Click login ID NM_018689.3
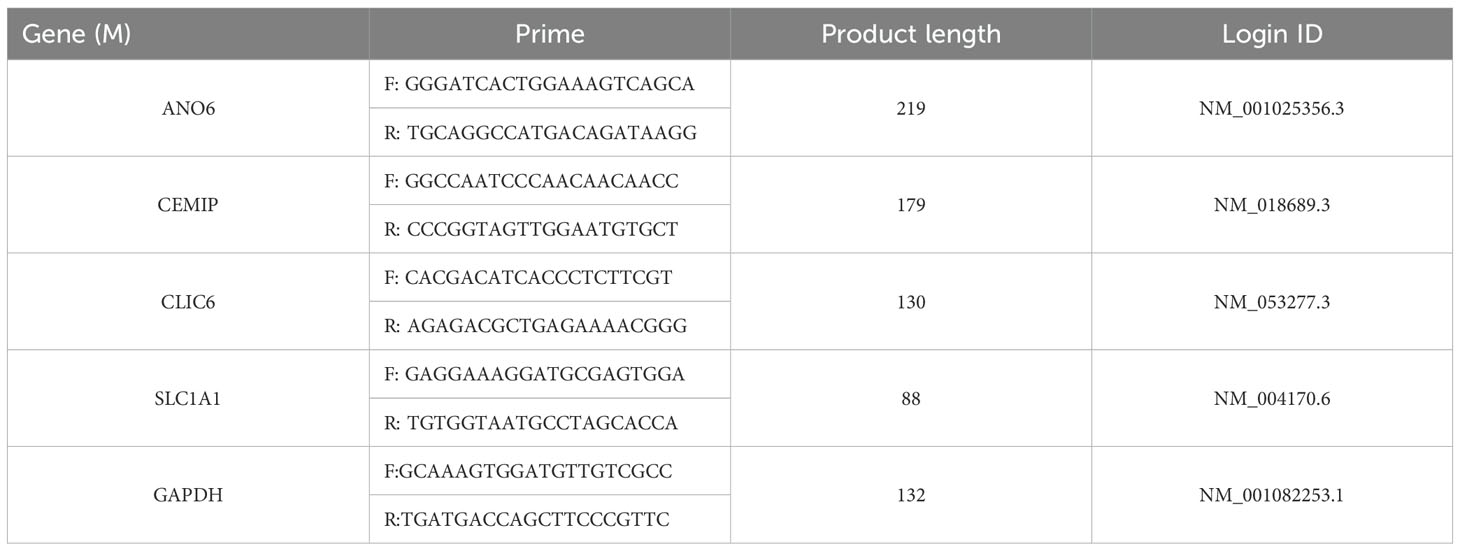1460x551 pixels. pos(1272,205)
